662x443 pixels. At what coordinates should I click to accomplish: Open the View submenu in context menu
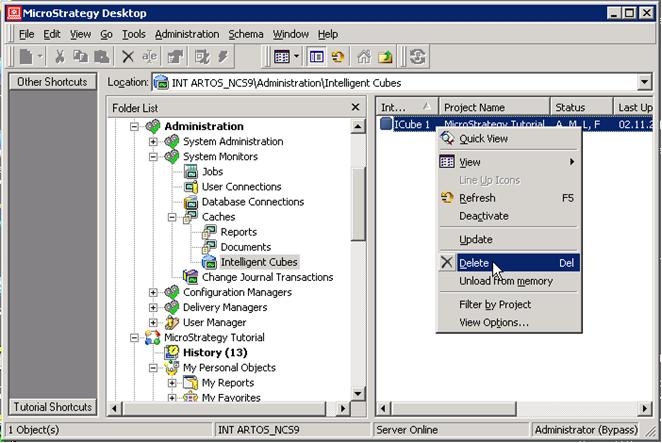click(x=509, y=162)
